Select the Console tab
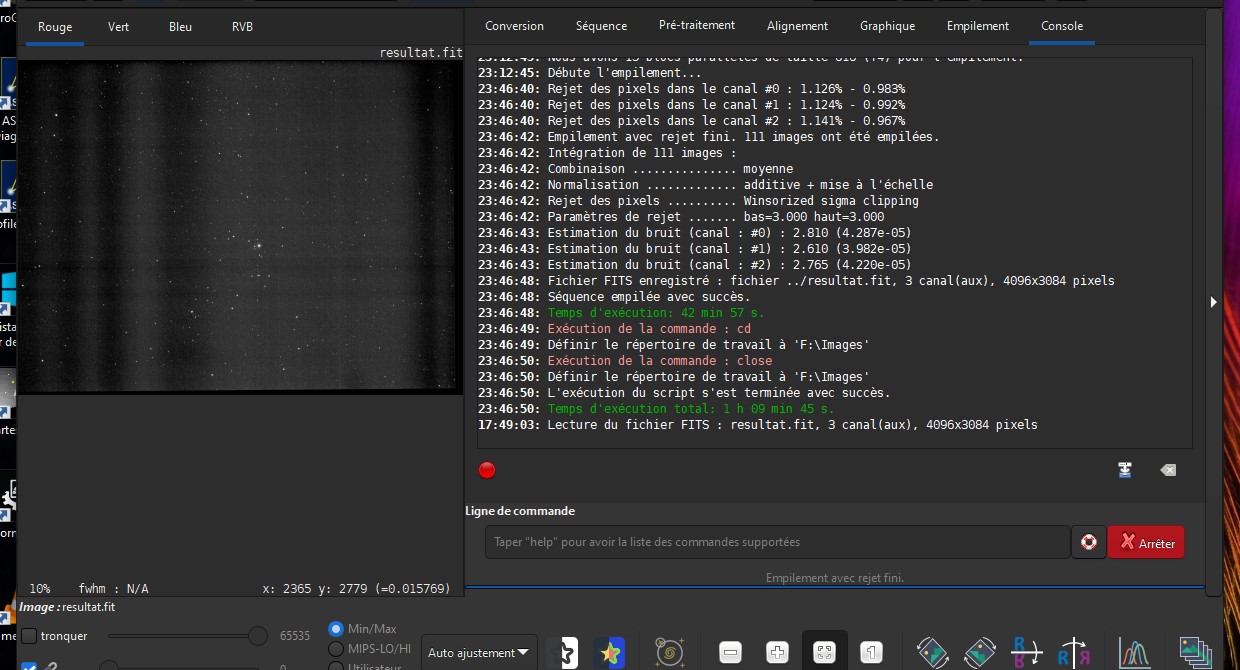Screen dimensions: 1240x670 pyautogui.click(x=1062, y=26)
